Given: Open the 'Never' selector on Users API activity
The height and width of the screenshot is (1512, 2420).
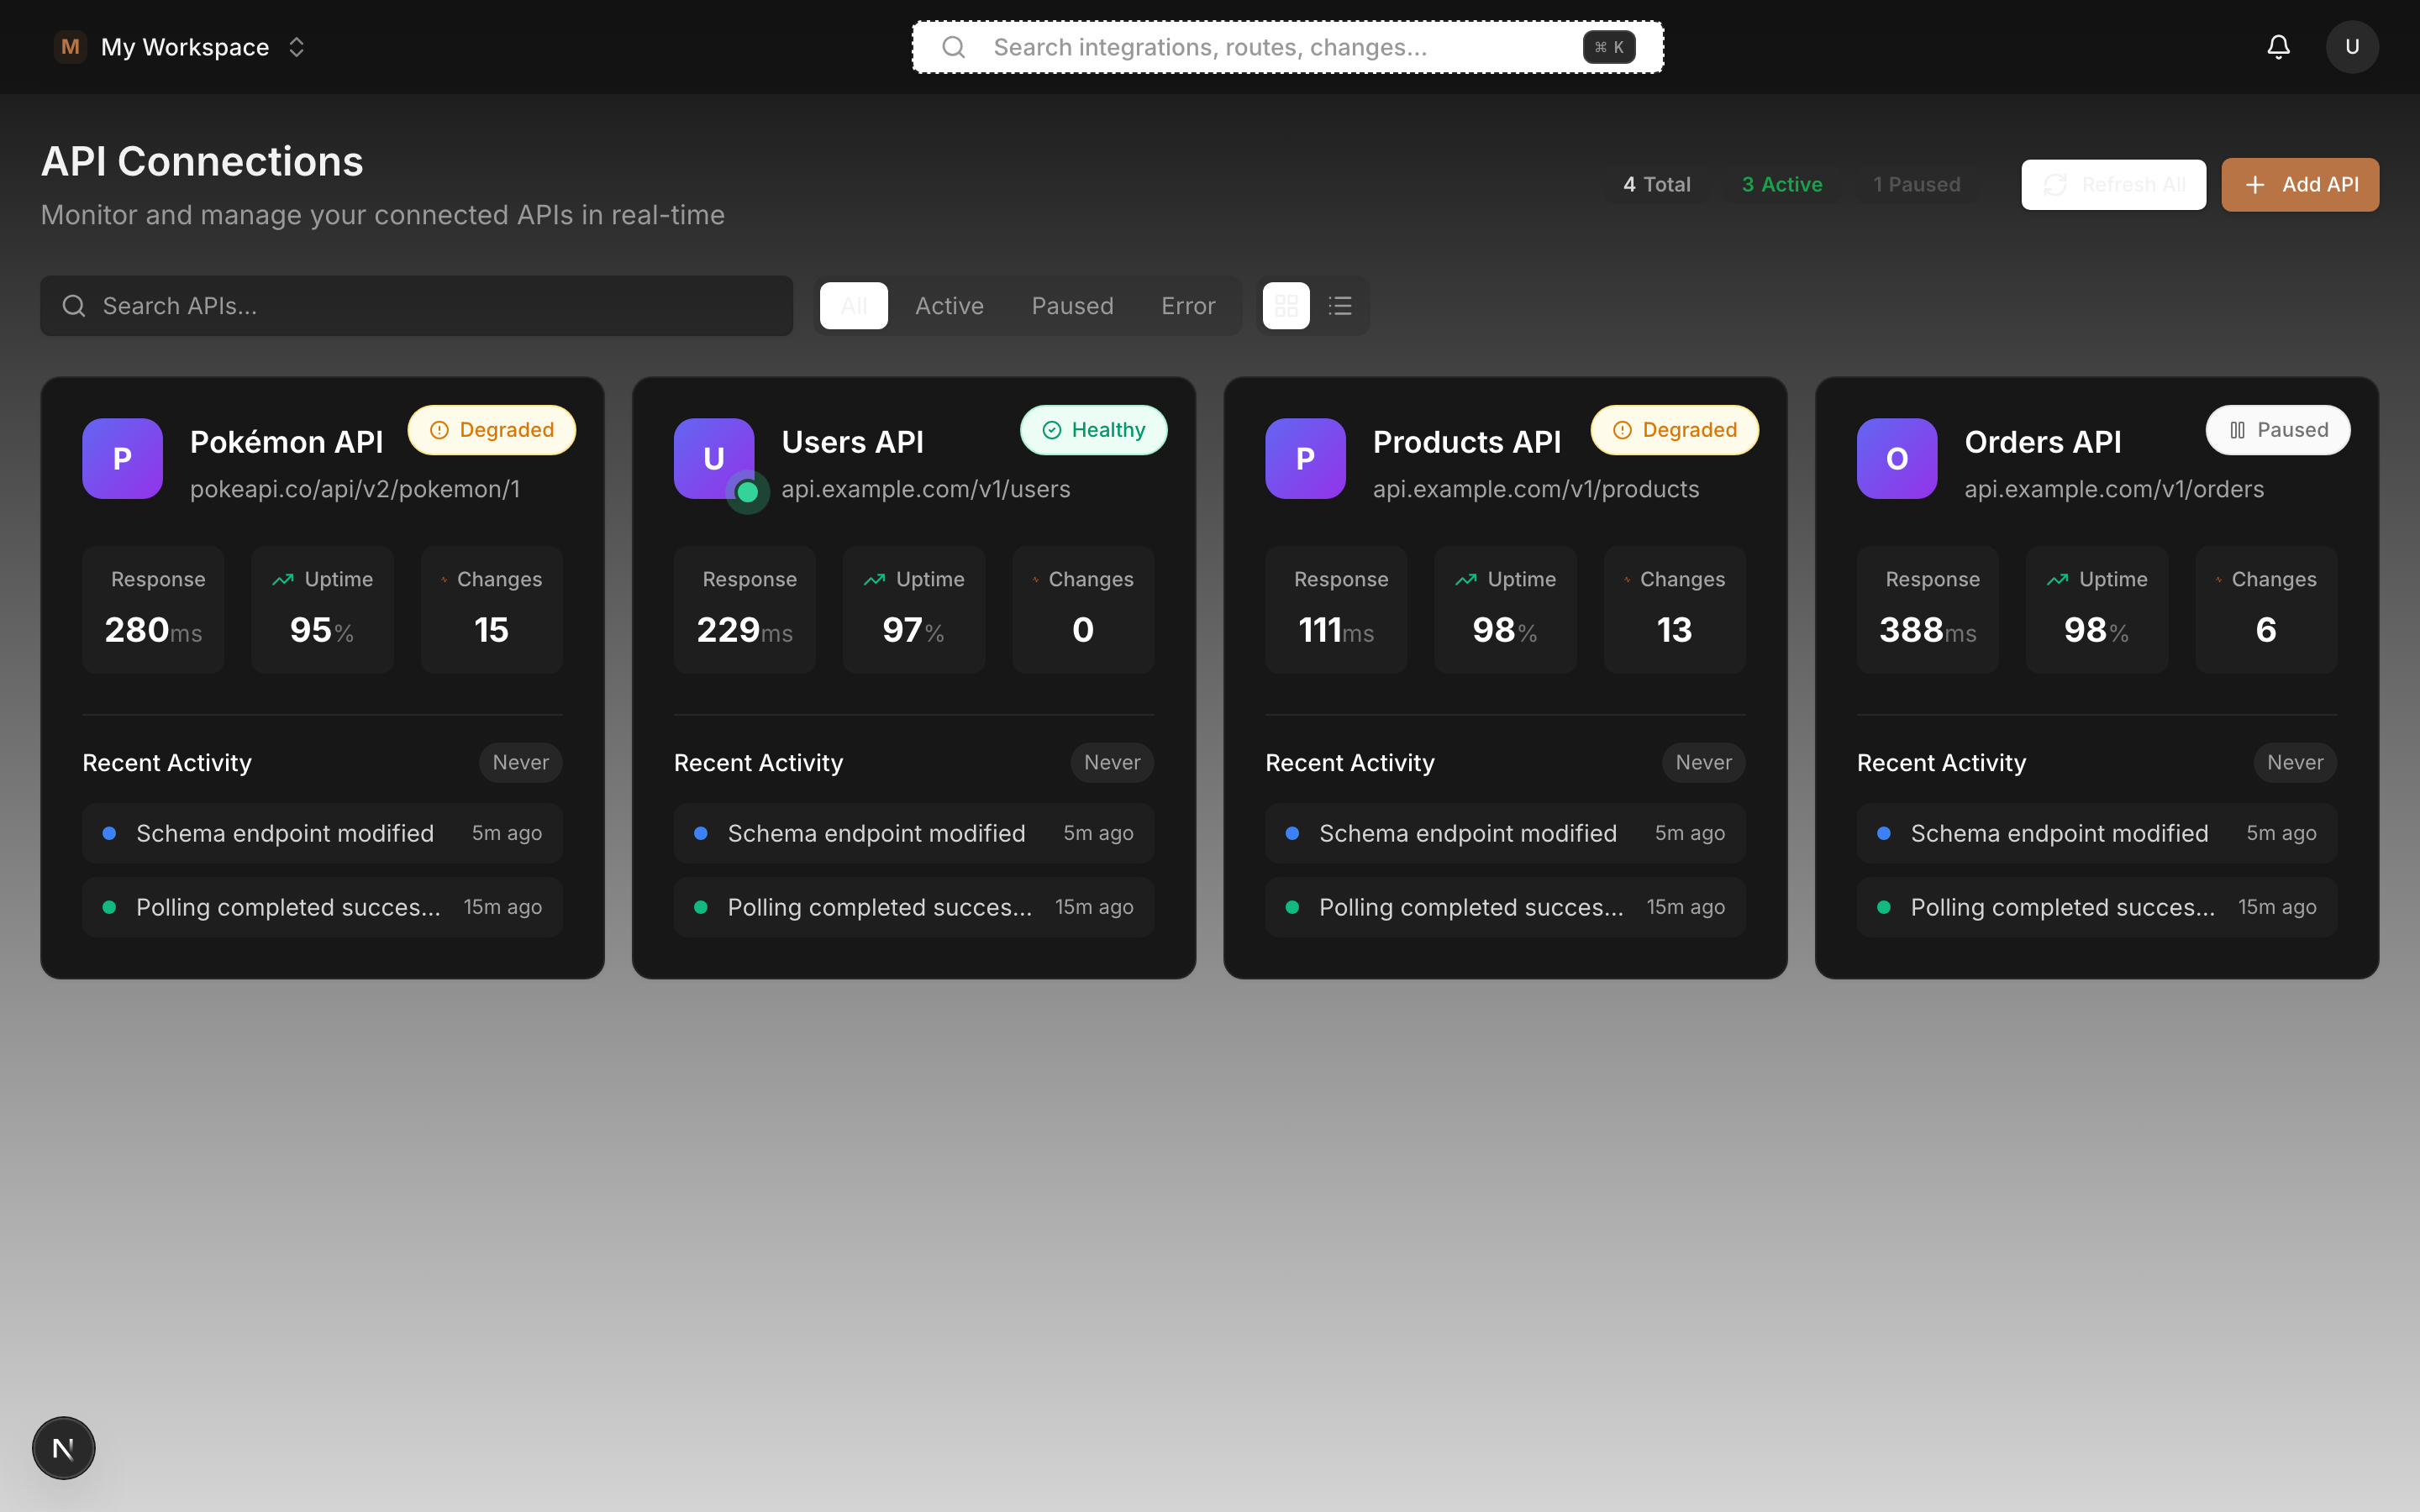Looking at the screenshot, I should (1111, 762).
